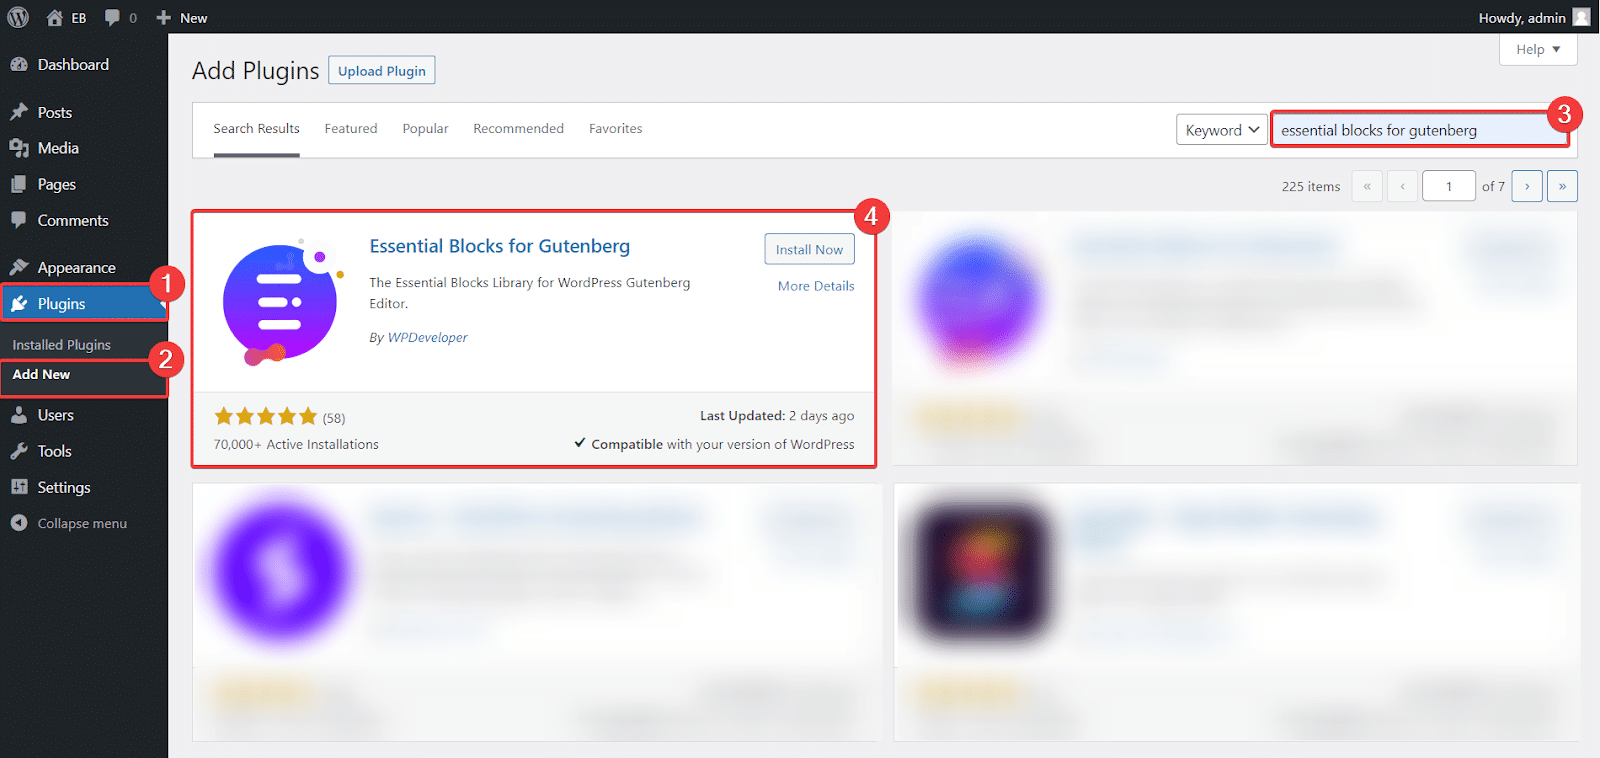This screenshot has height=758, width=1600.
Task: Click the blurred purple S plugin thumbnail
Action: 282,572
